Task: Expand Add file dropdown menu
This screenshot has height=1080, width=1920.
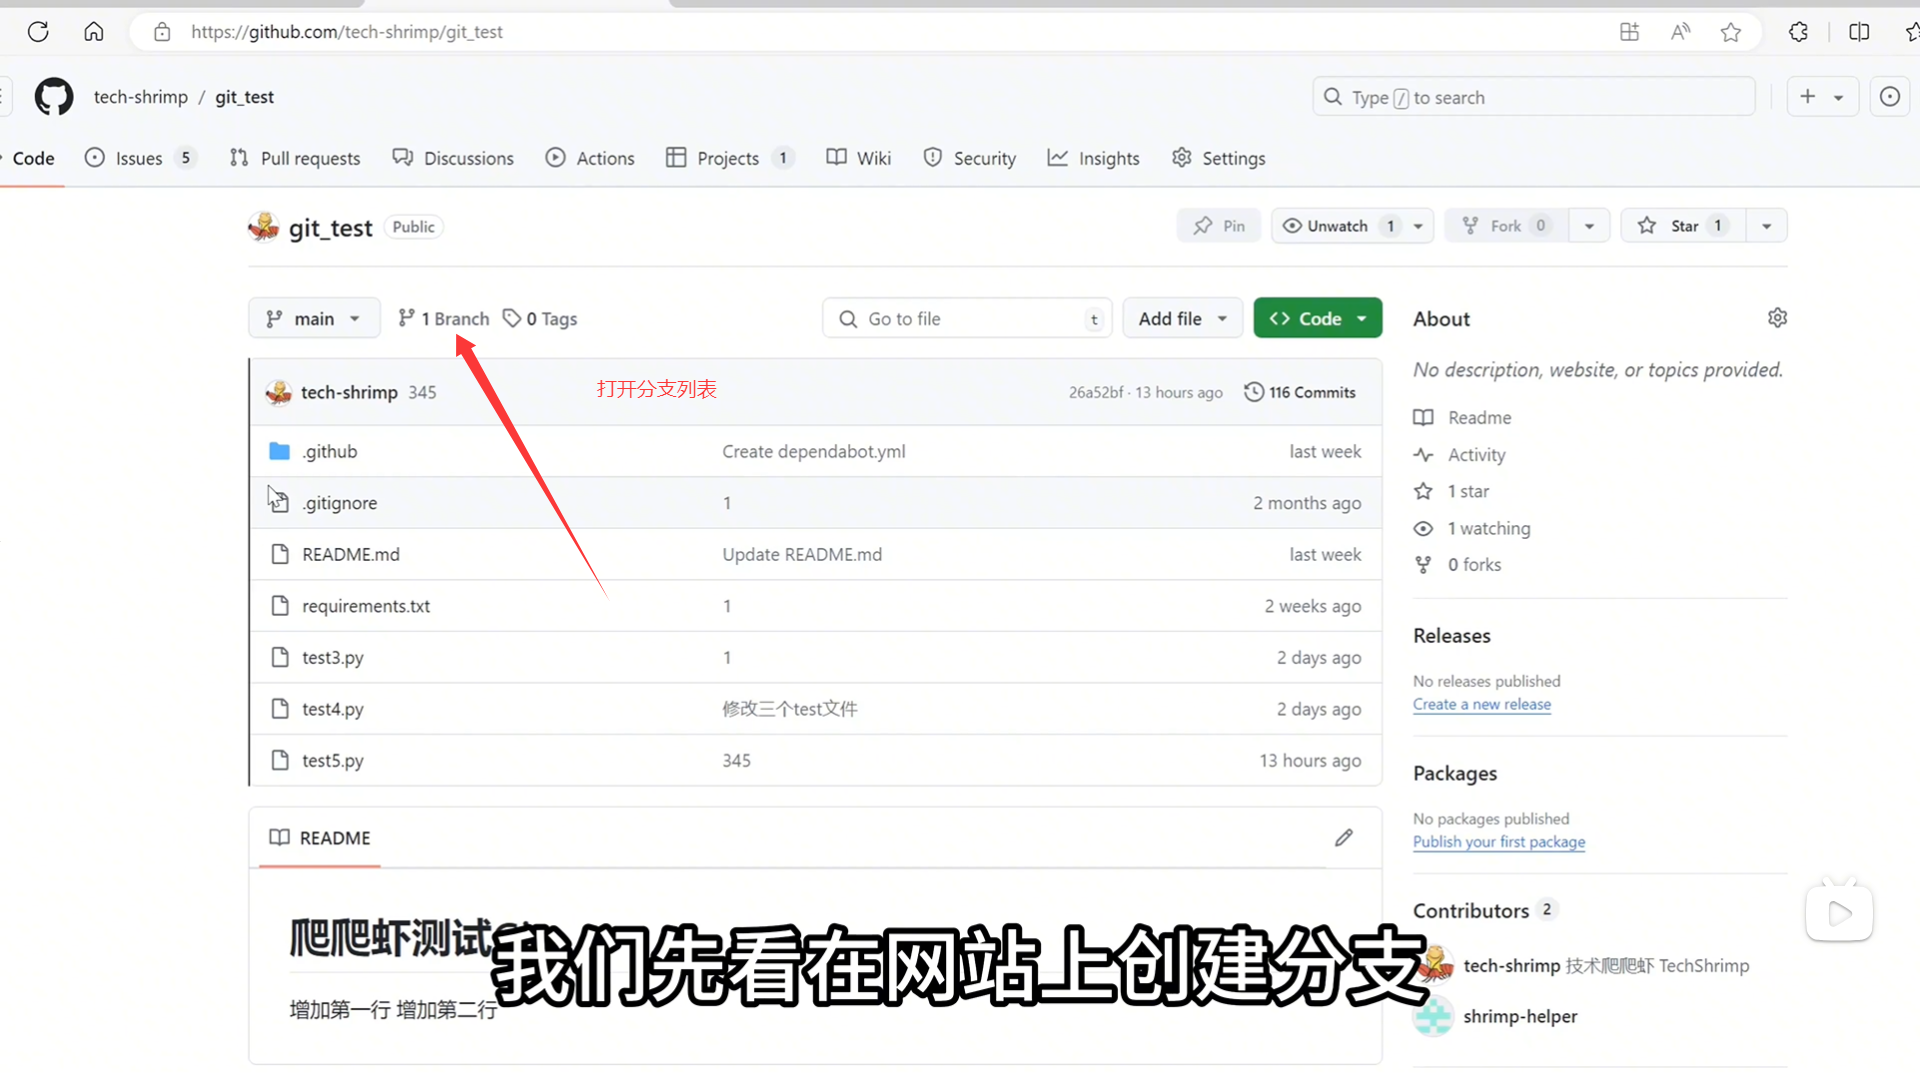Action: 1182,319
